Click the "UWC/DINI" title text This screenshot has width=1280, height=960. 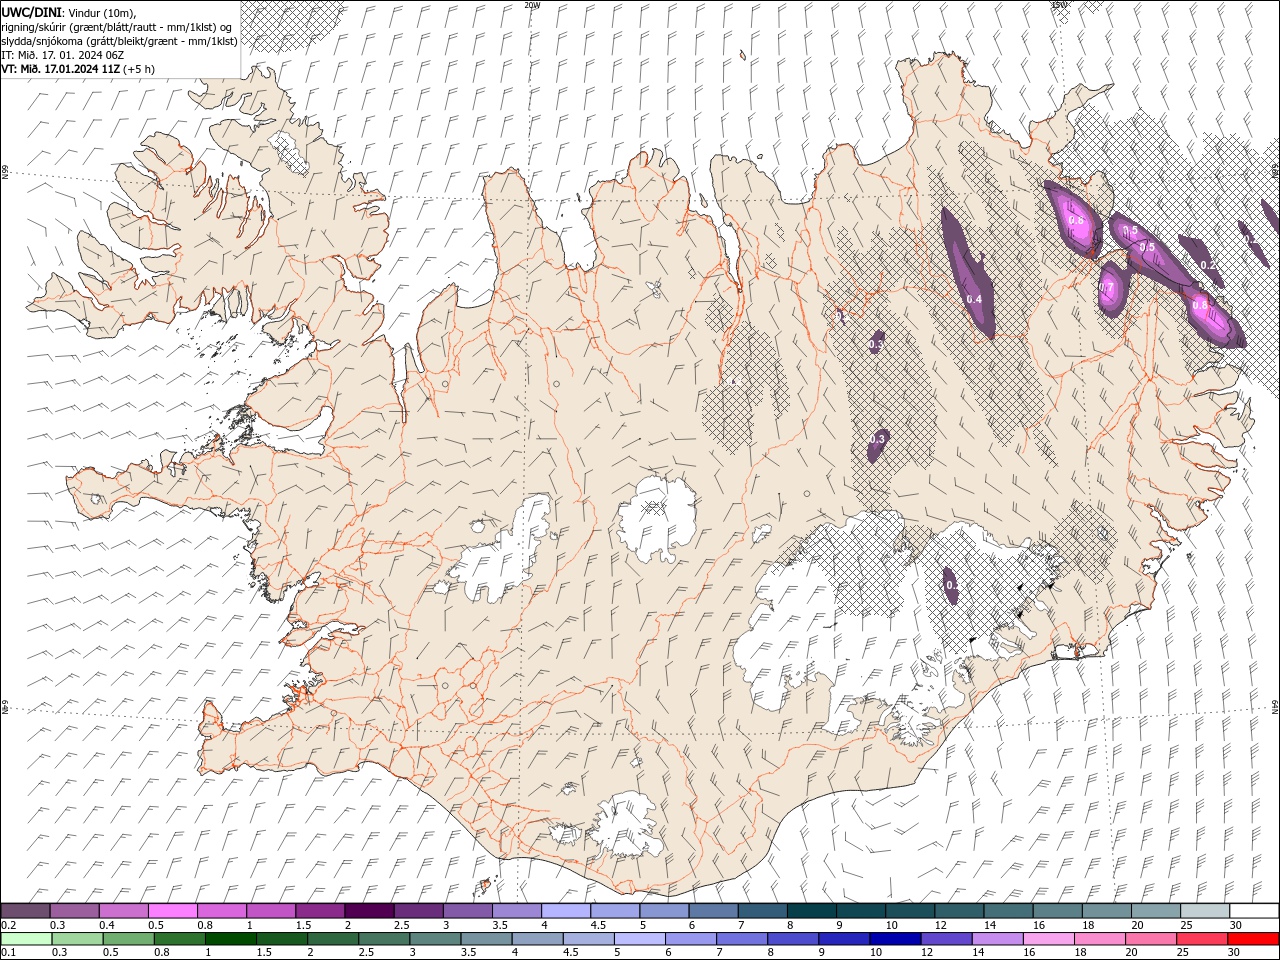coord(31,12)
